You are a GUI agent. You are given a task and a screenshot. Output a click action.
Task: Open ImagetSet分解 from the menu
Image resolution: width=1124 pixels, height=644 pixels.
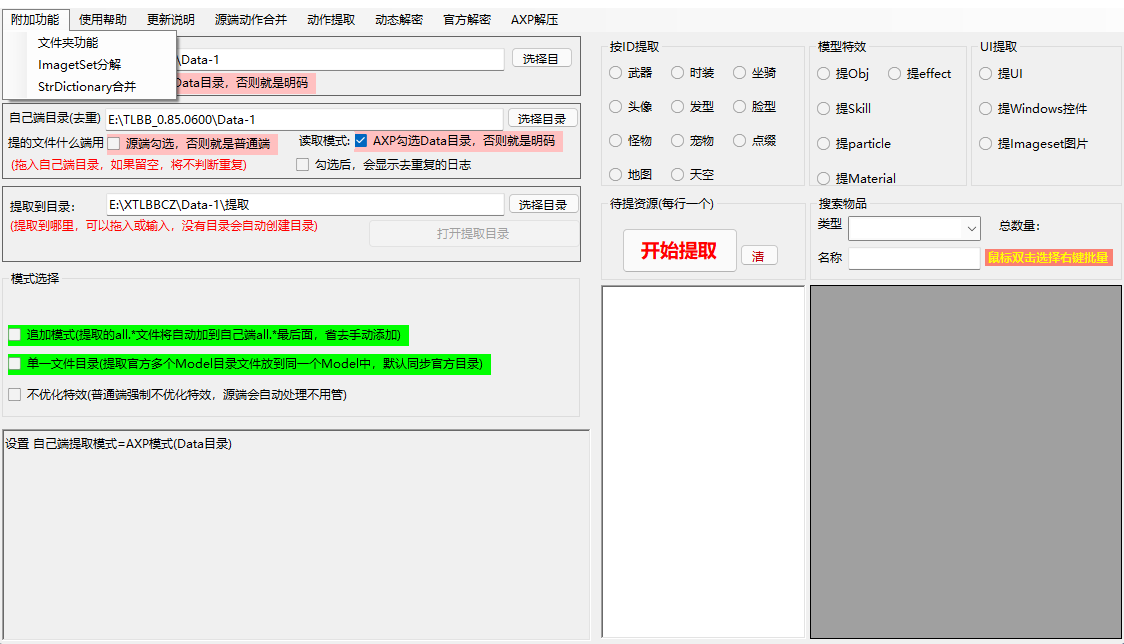[x=79, y=65]
